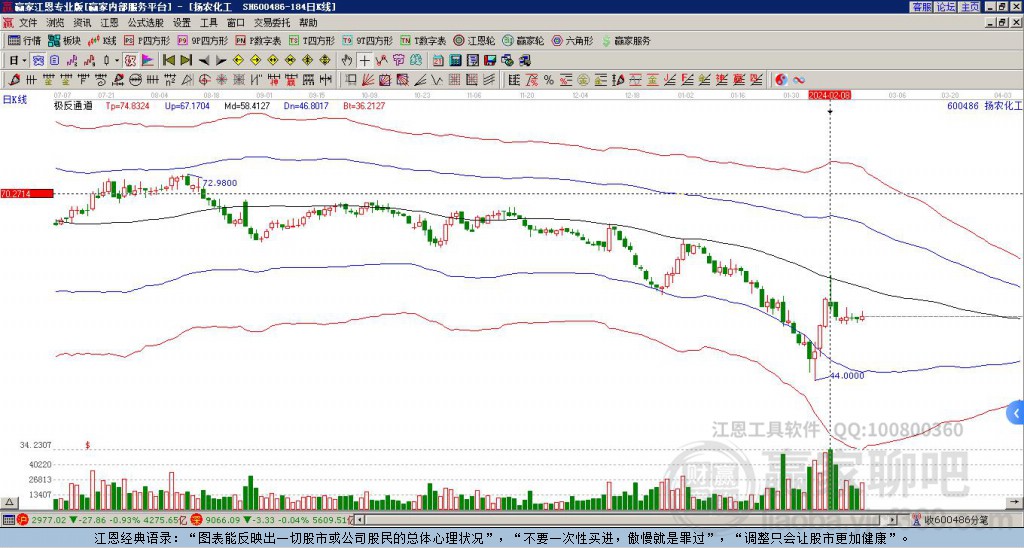The height and width of the screenshot is (548, 1024).
Task: Open the 9P四方形 tool
Action: pos(203,40)
